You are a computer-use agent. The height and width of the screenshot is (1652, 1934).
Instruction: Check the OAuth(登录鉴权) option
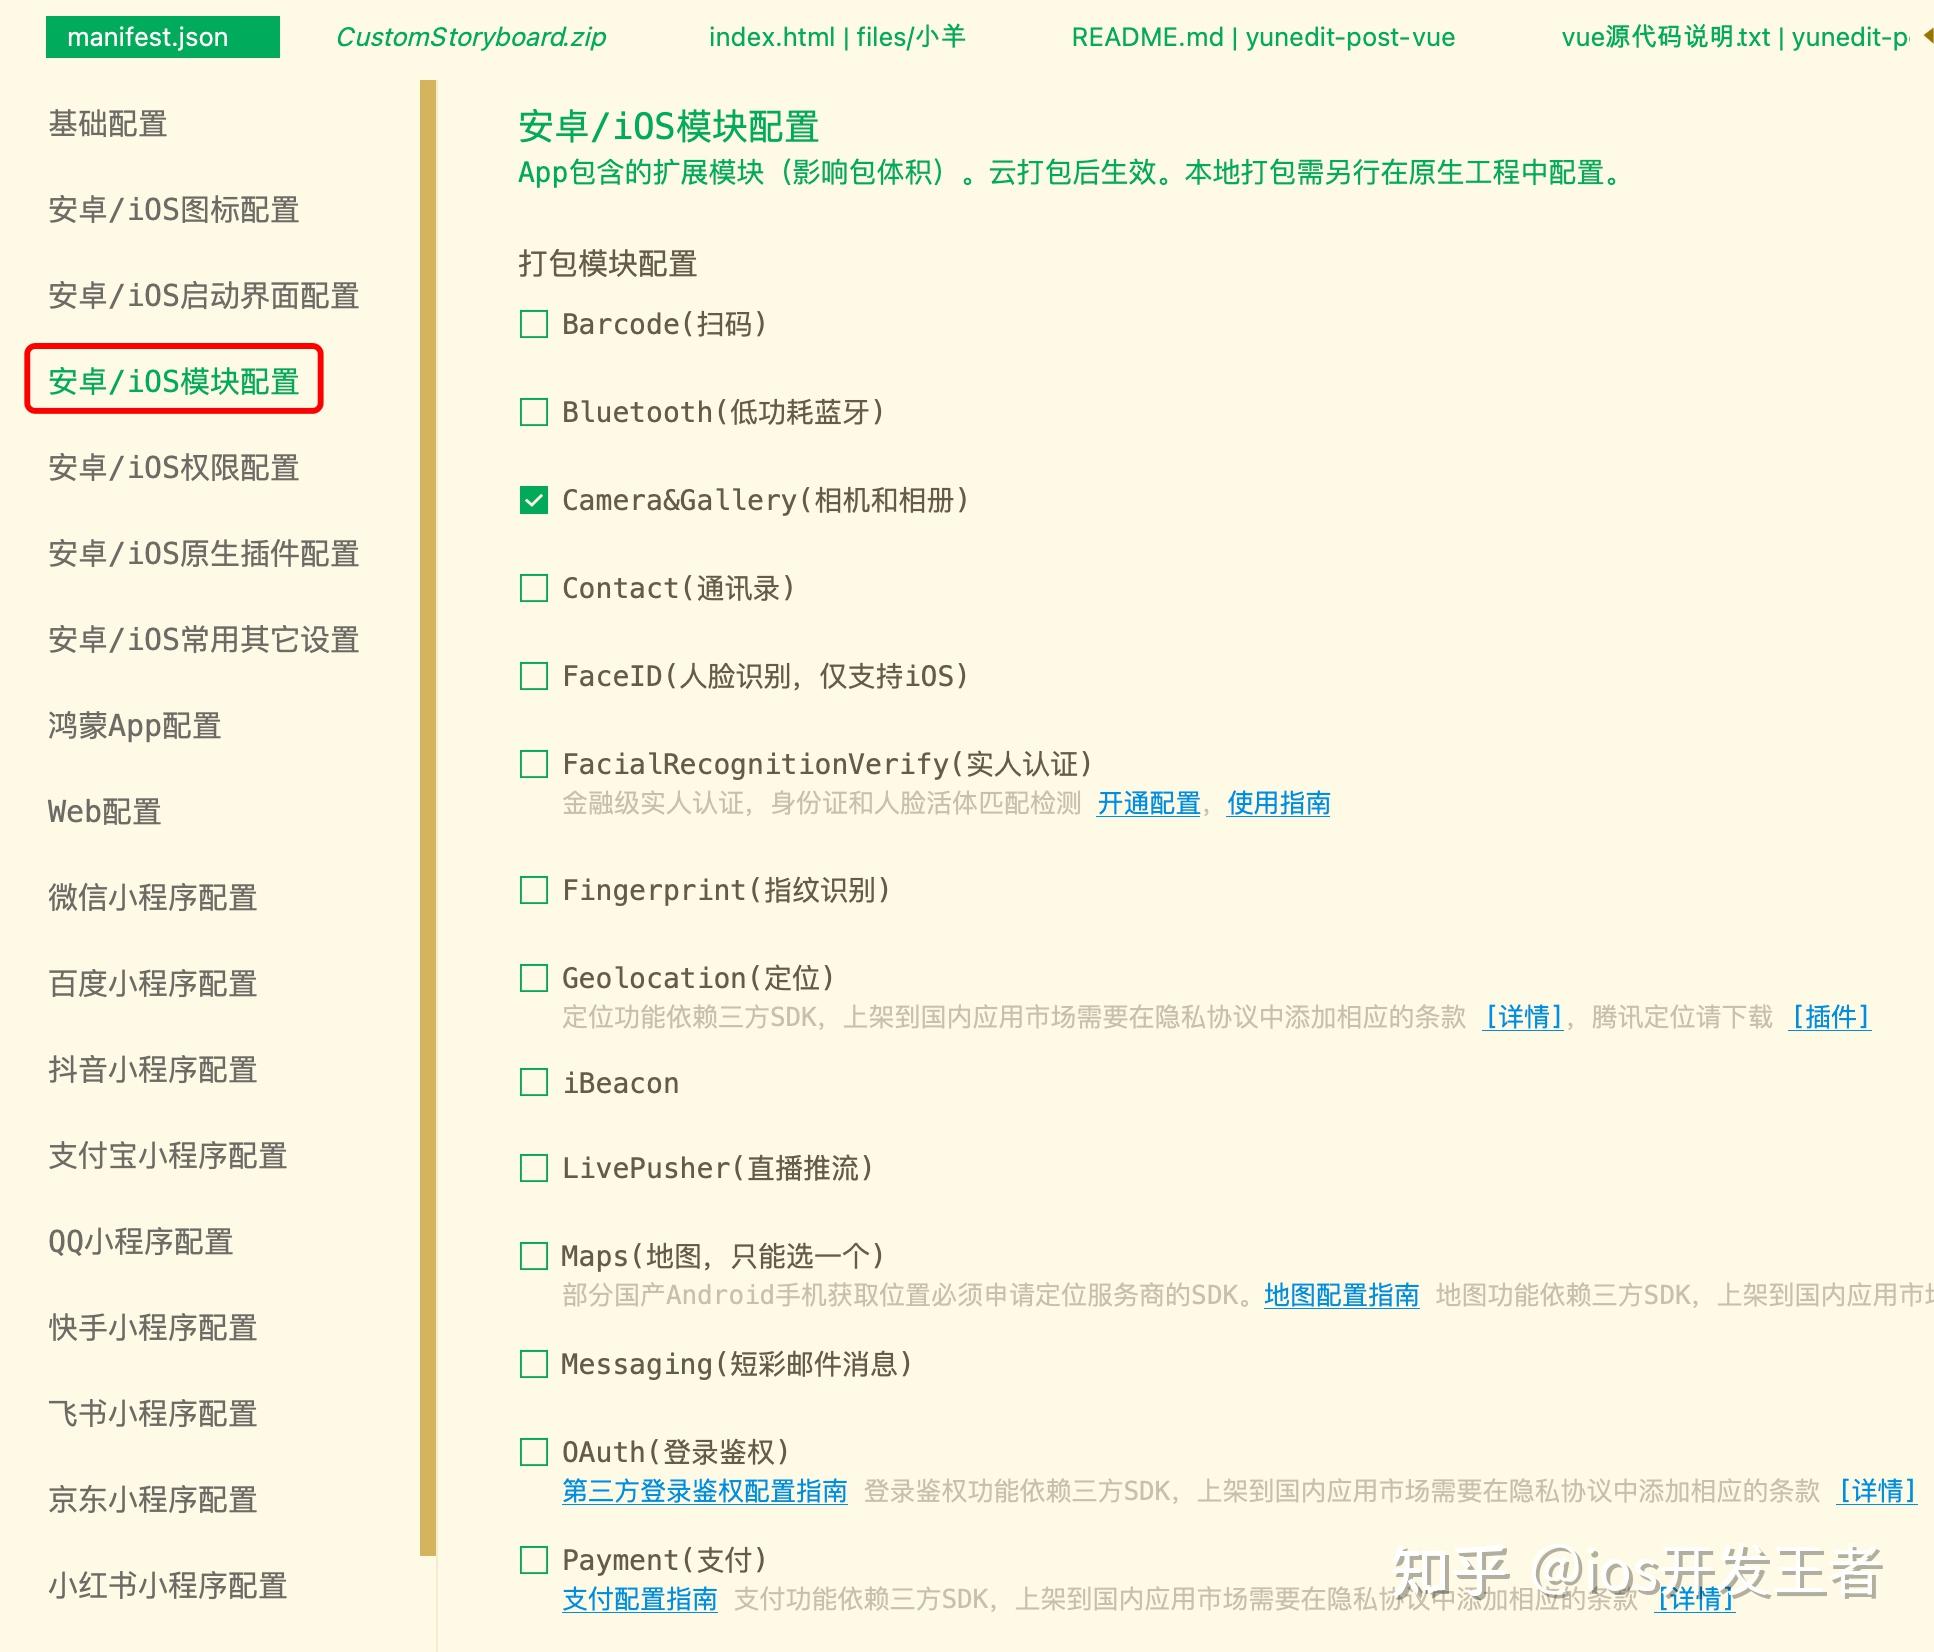(533, 1450)
